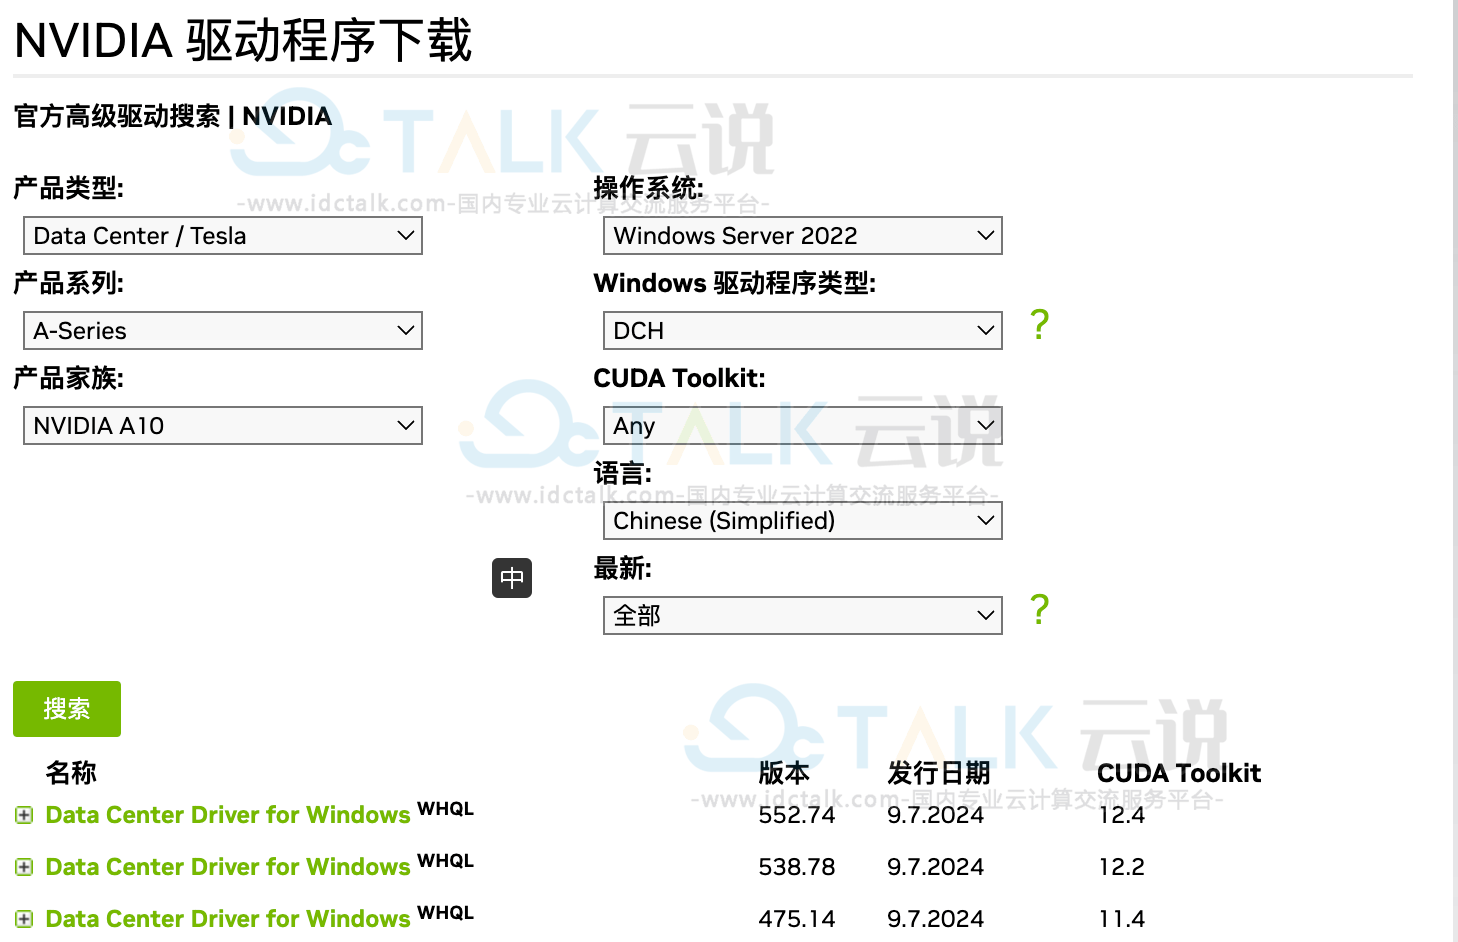Open the 语言 Chinese (Simplified) dropdown
This screenshot has height=942, width=1458.
(803, 521)
